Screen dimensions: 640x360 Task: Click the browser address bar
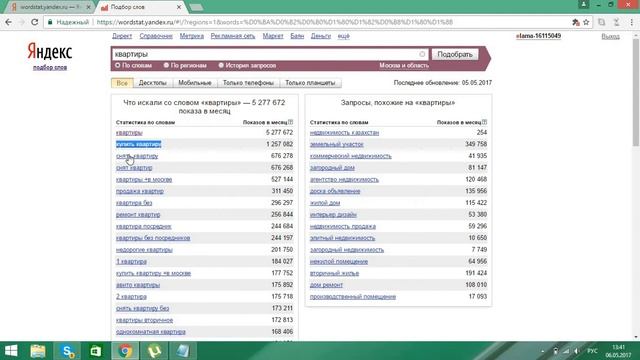[x=310, y=22]
